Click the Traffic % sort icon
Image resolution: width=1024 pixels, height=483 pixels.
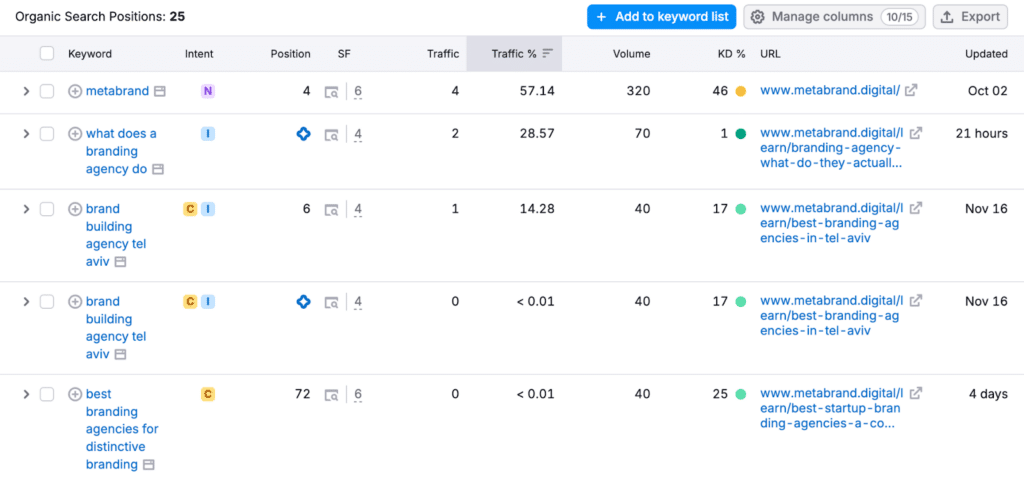click(x=548, y=54)
